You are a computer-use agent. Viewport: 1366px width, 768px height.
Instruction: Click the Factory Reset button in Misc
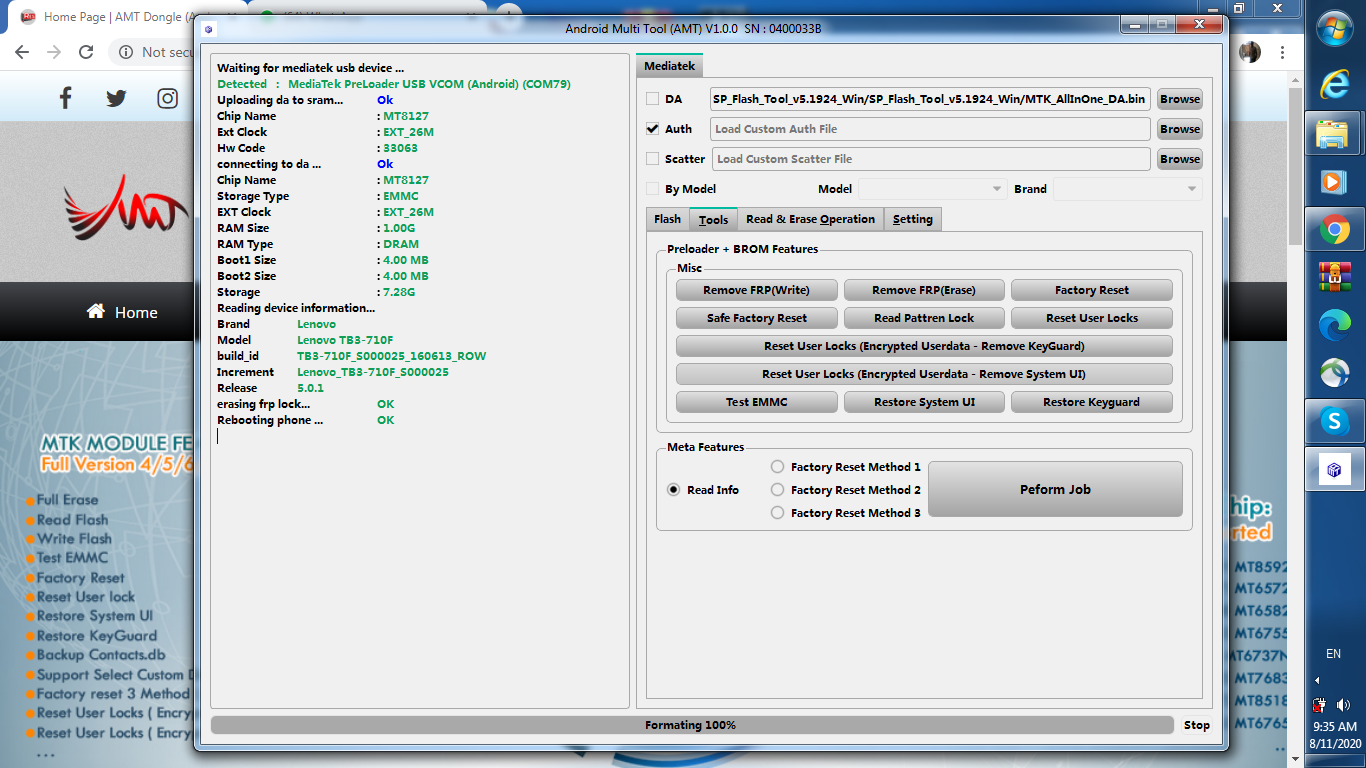pyautogui.click(x=1092, y=290)
